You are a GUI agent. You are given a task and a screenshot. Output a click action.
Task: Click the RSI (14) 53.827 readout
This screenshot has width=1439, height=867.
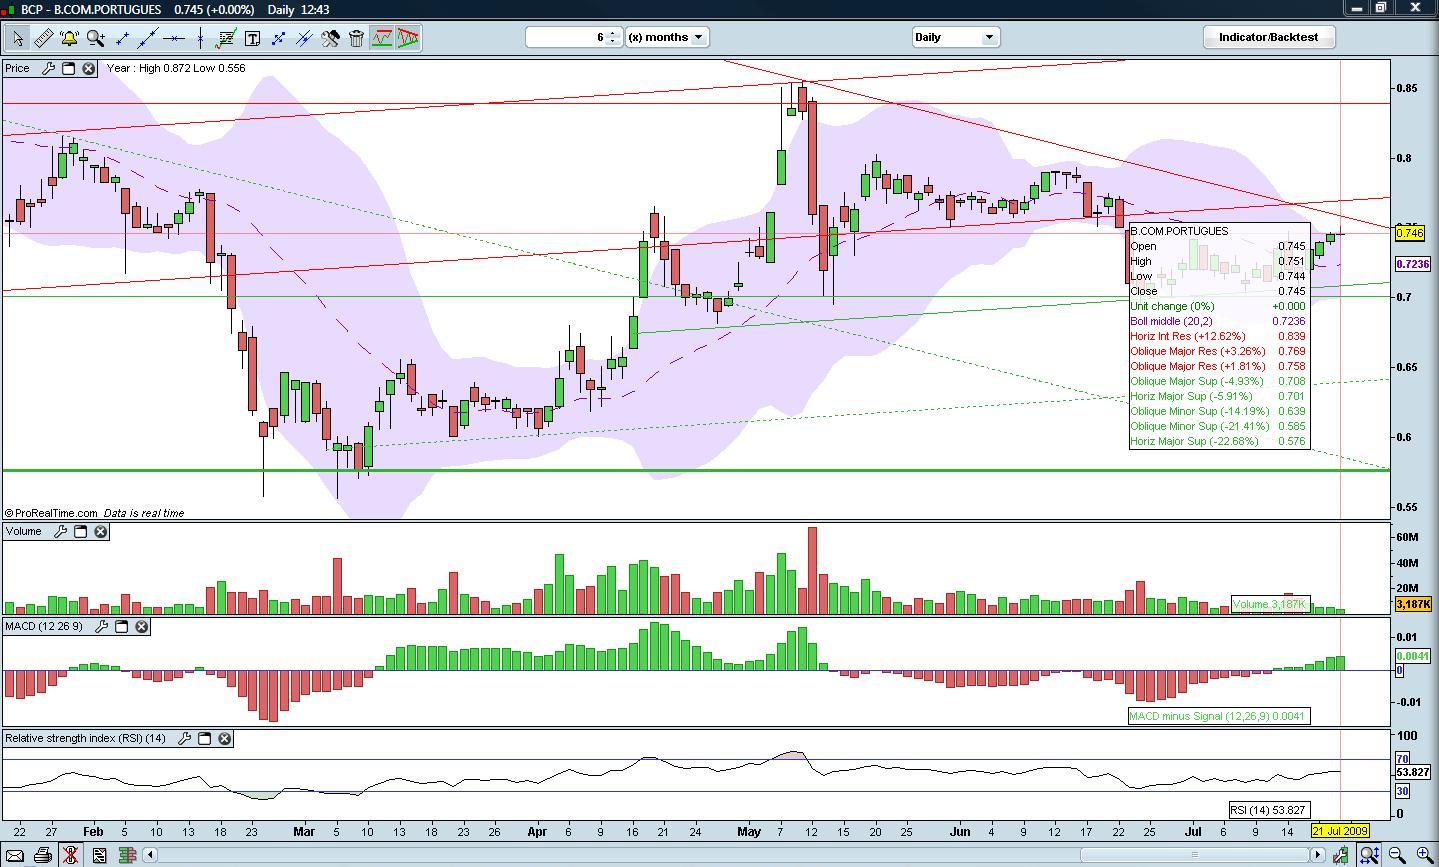pyautogui.click(x=1269, y=810)
